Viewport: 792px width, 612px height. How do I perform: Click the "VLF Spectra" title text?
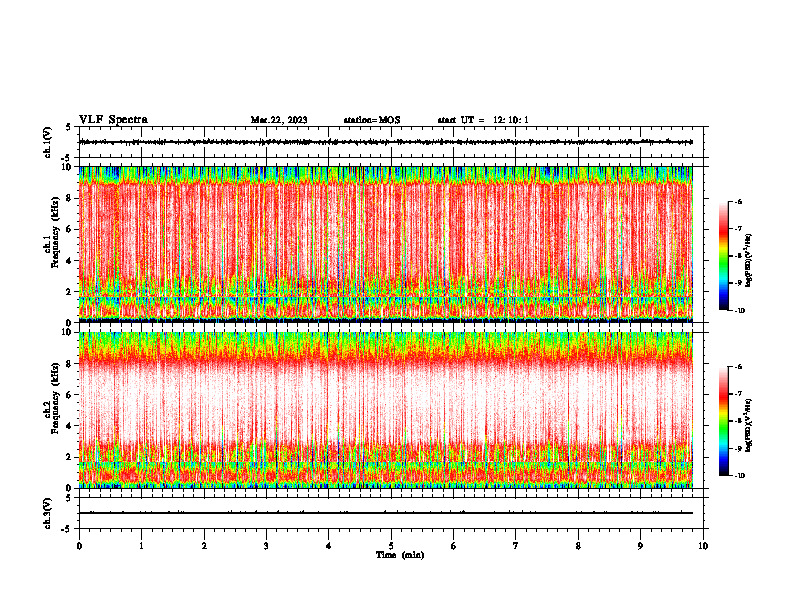(x=113, y=120)
